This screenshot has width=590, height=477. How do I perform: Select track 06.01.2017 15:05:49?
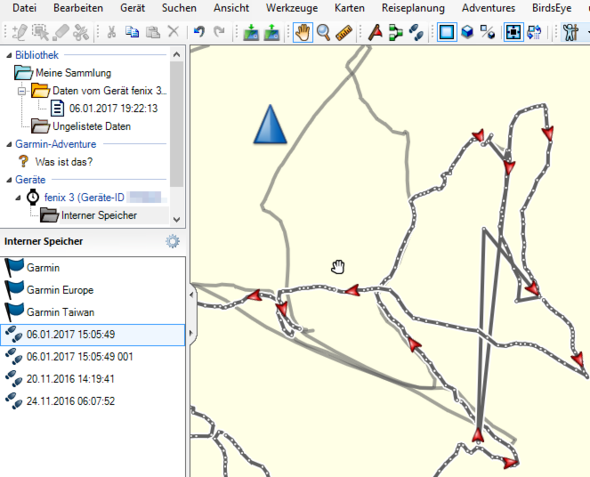93,334
